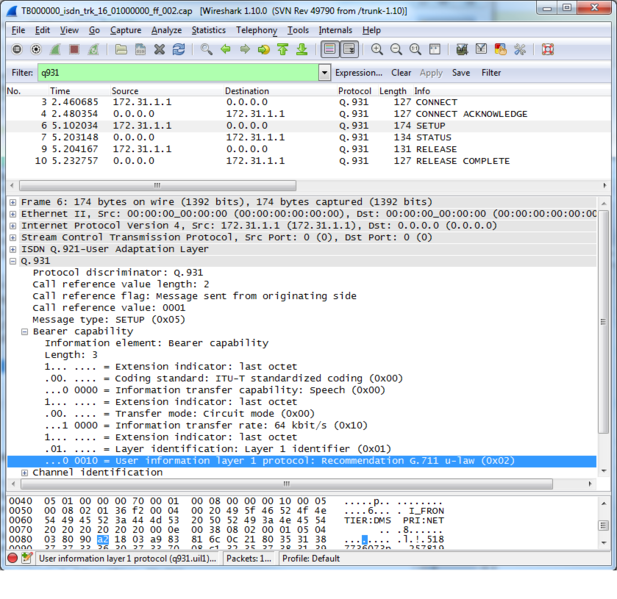Screen dimensions: 617x599
Task: Click packet details horizontal scrollbar thumb
Action: coord(286,484)
